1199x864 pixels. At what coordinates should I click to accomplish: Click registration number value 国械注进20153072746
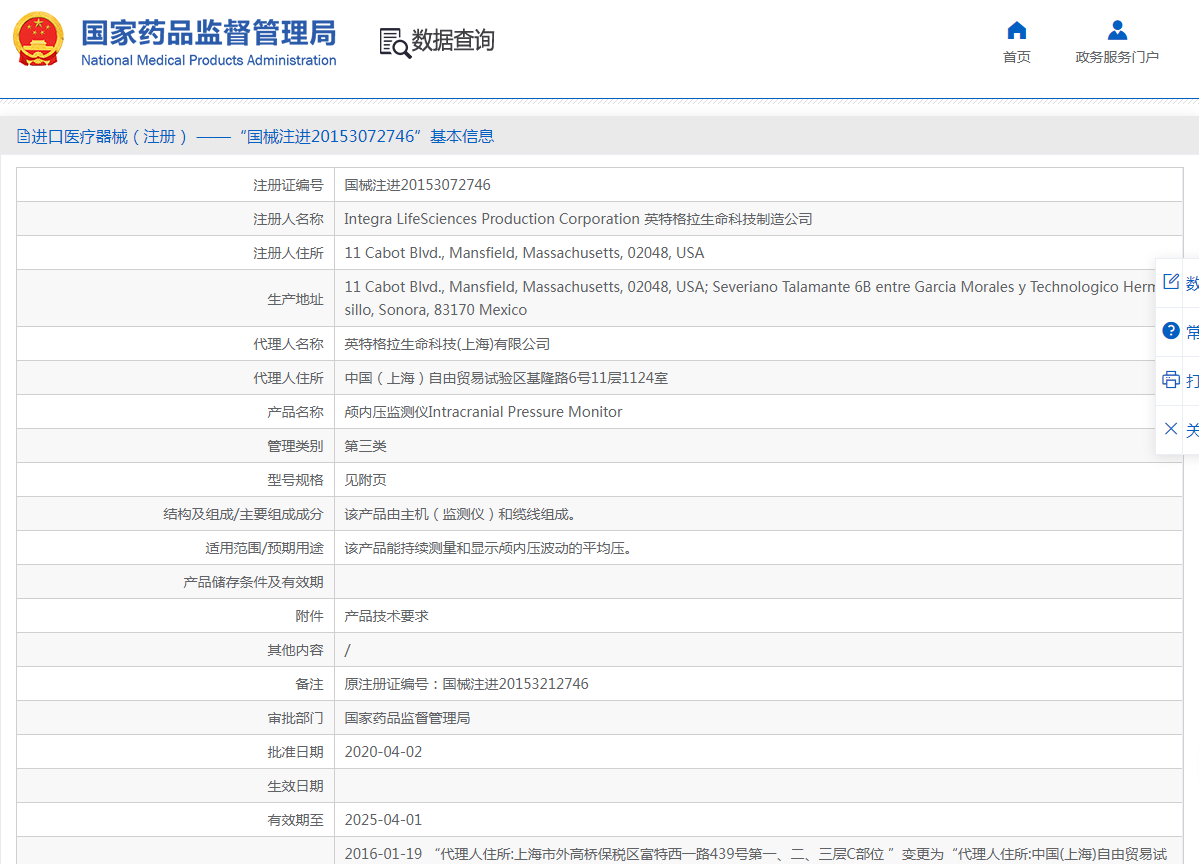point(418,185)
